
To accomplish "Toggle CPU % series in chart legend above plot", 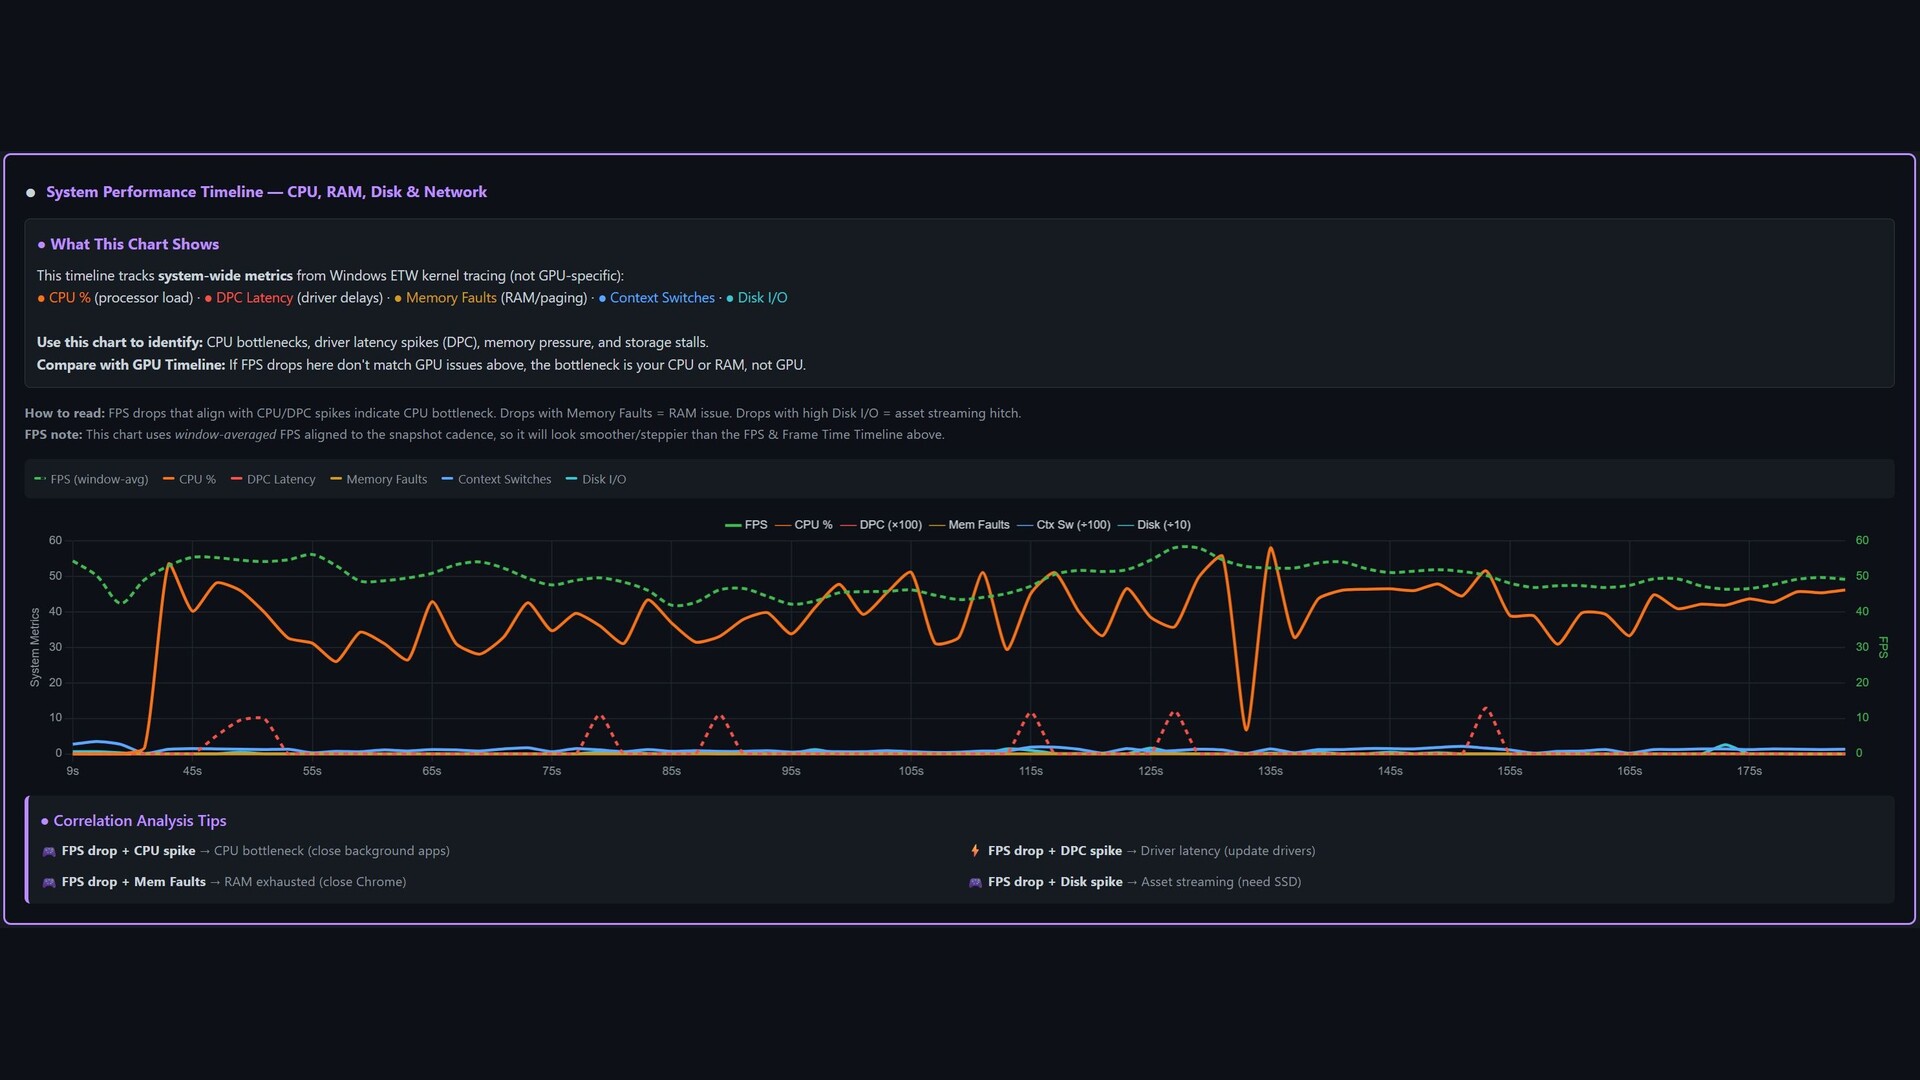I will [803, 525].
